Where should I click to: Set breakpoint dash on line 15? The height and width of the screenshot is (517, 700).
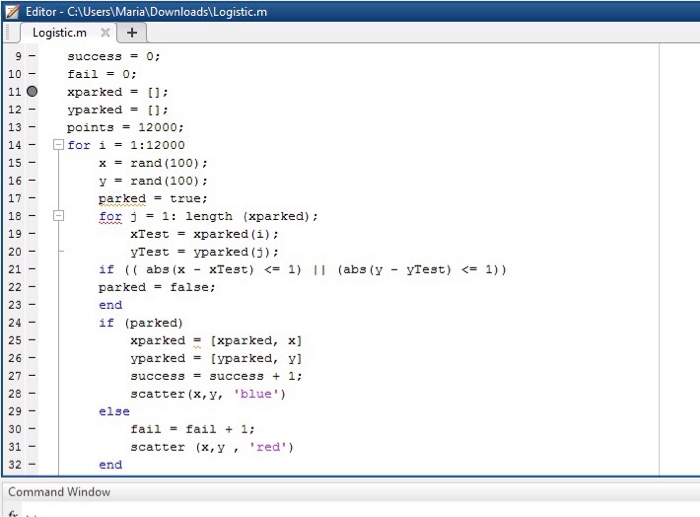click(x=32, y=163)
